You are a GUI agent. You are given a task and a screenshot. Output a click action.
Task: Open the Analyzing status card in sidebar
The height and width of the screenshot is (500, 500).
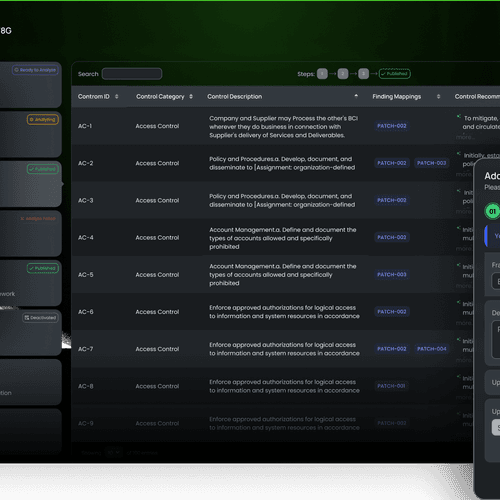click(x=31, y=134)
